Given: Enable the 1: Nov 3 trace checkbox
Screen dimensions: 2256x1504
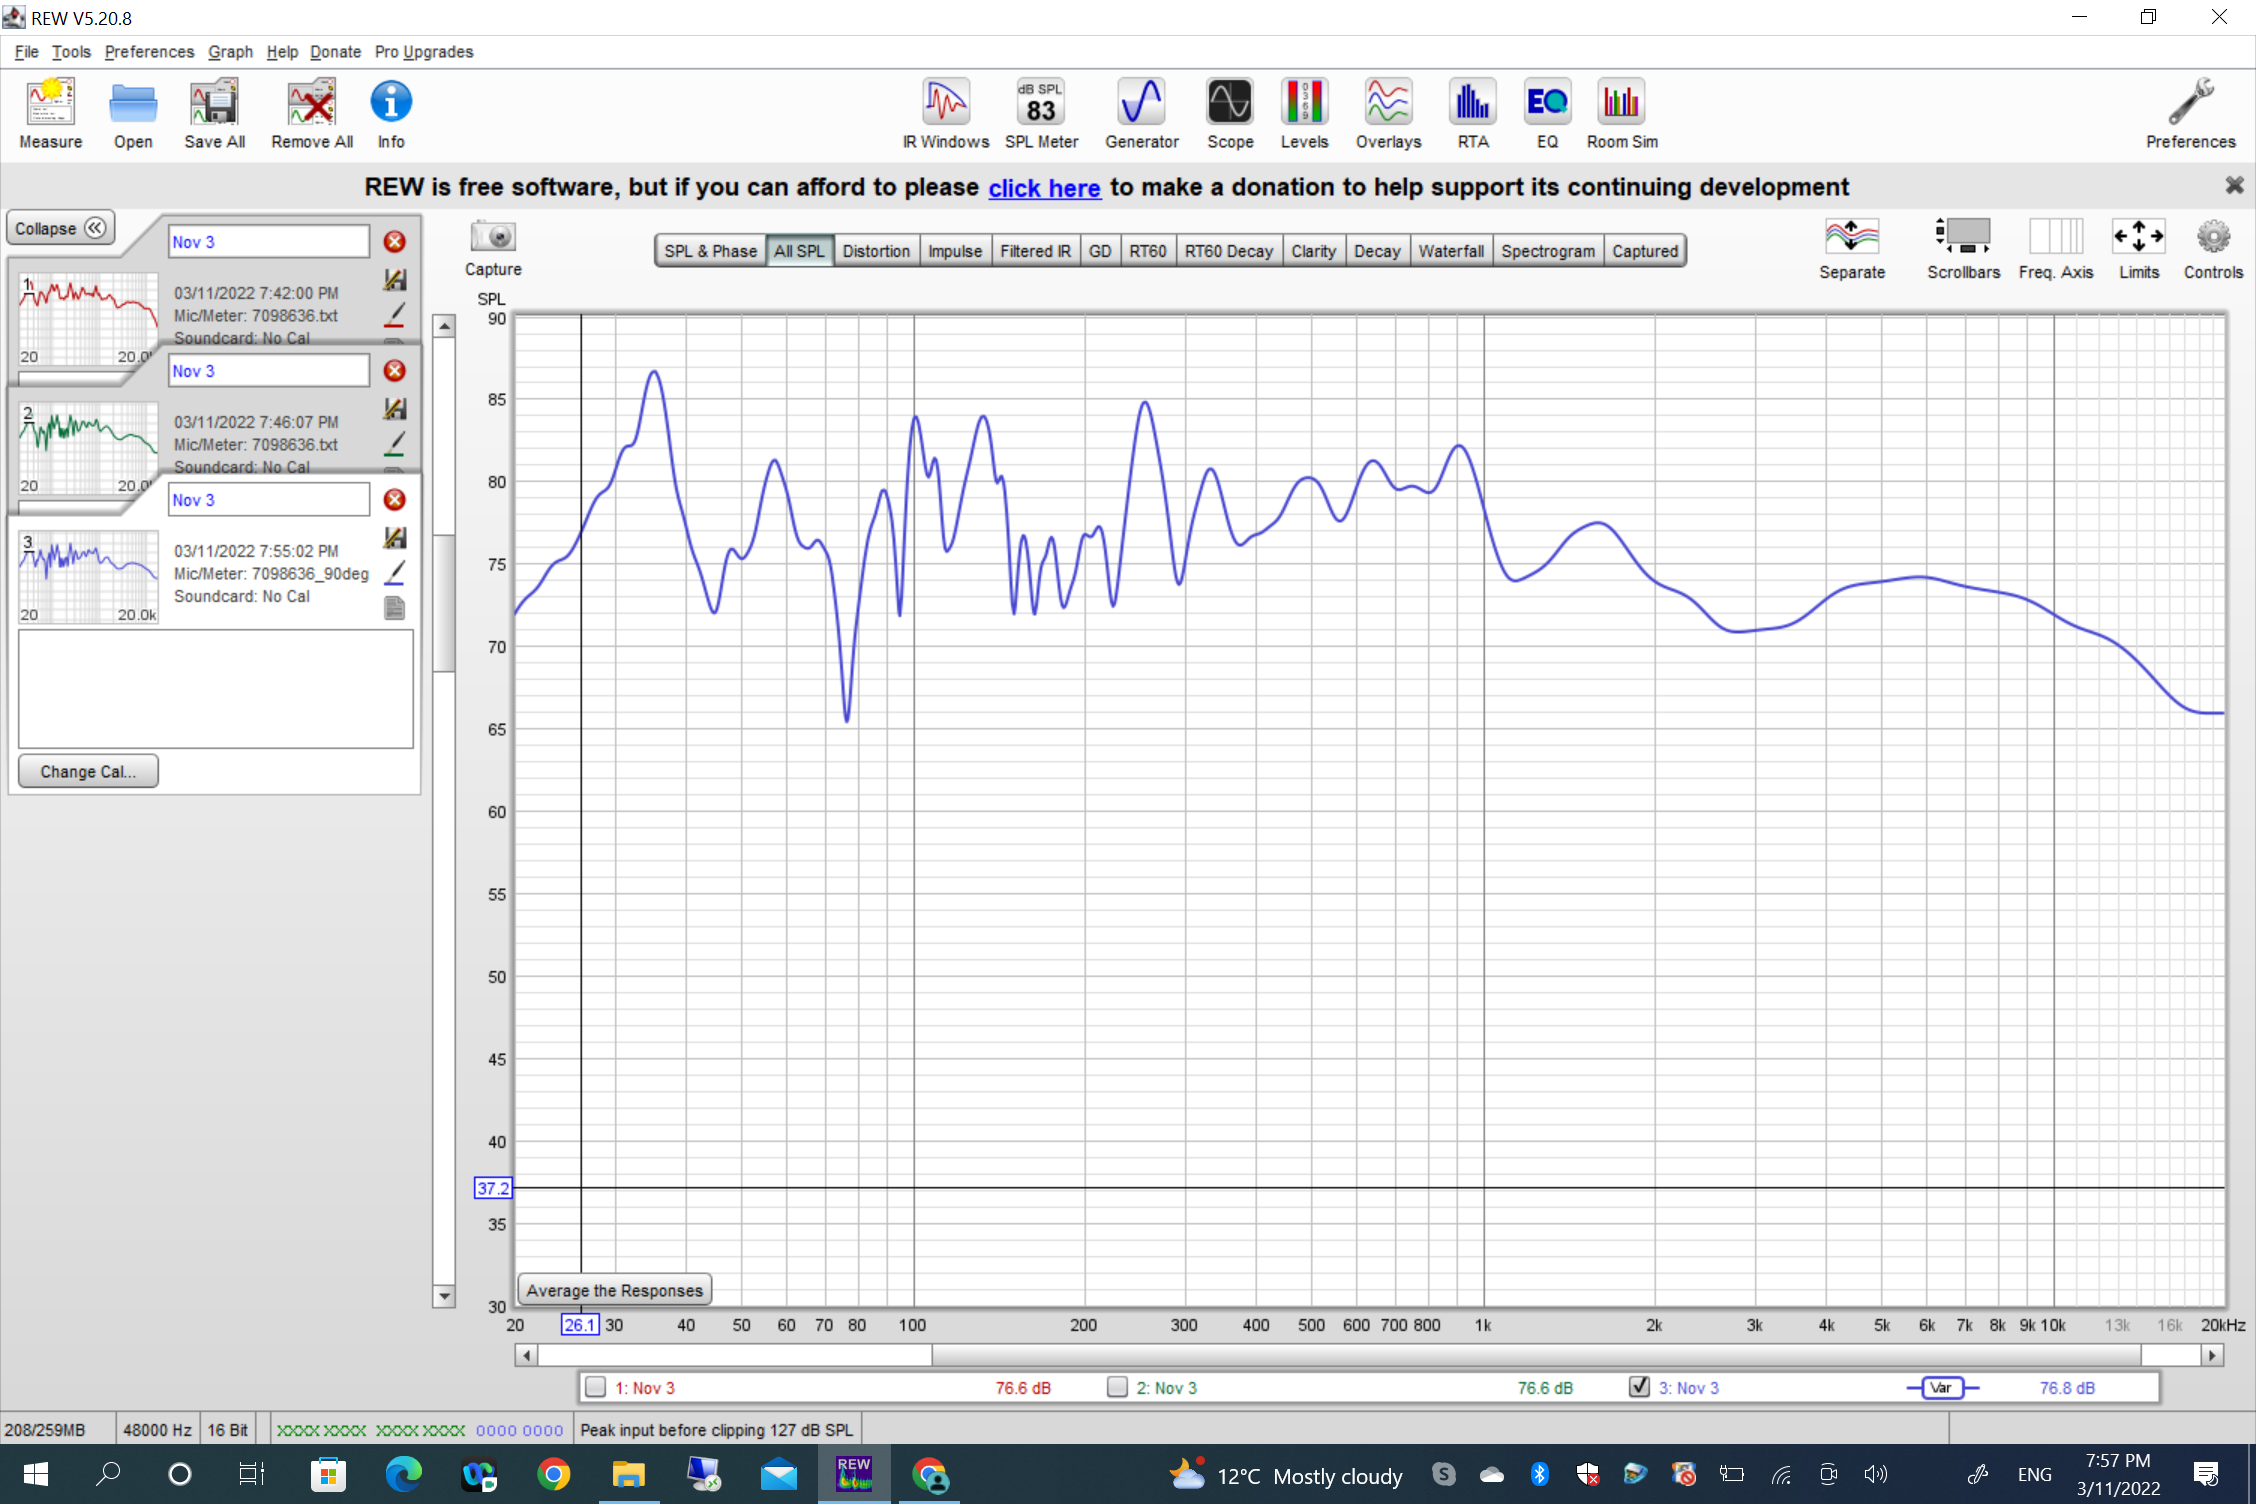Looking at the screenshot, I should [596, 1387].
